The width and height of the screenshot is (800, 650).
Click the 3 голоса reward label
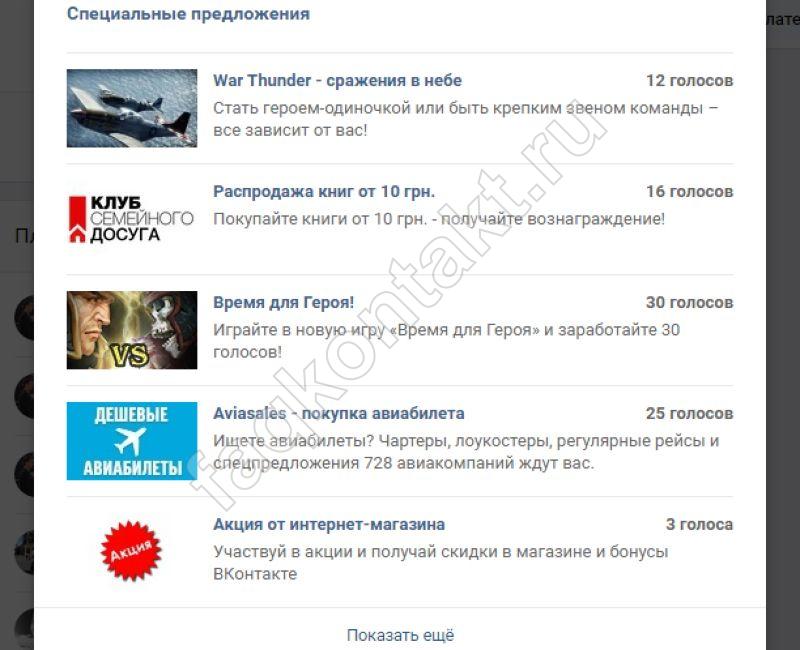pos(699,524)
